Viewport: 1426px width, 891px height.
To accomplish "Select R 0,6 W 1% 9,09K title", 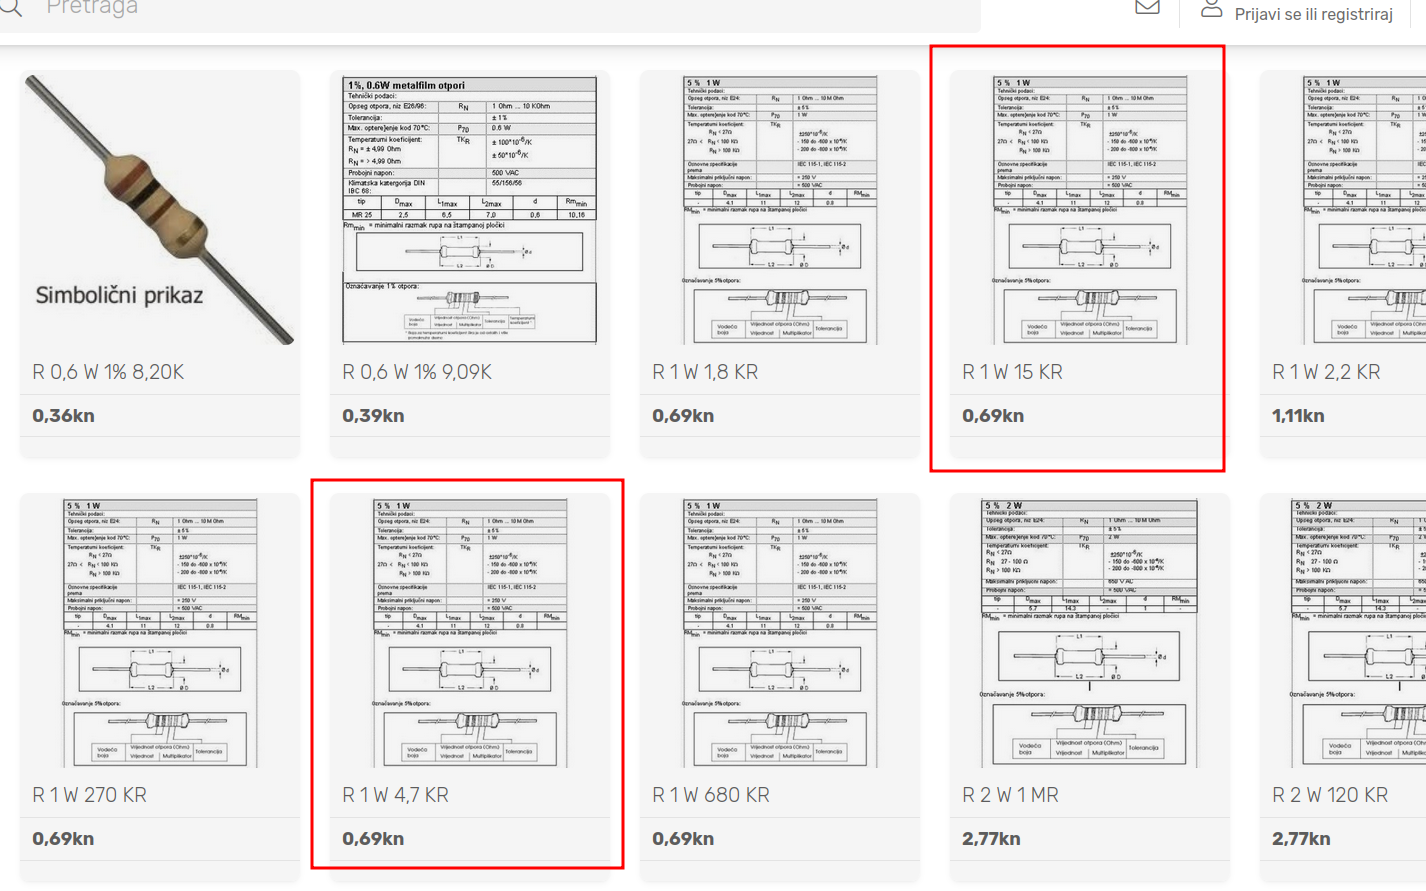I will click(417, 372).
